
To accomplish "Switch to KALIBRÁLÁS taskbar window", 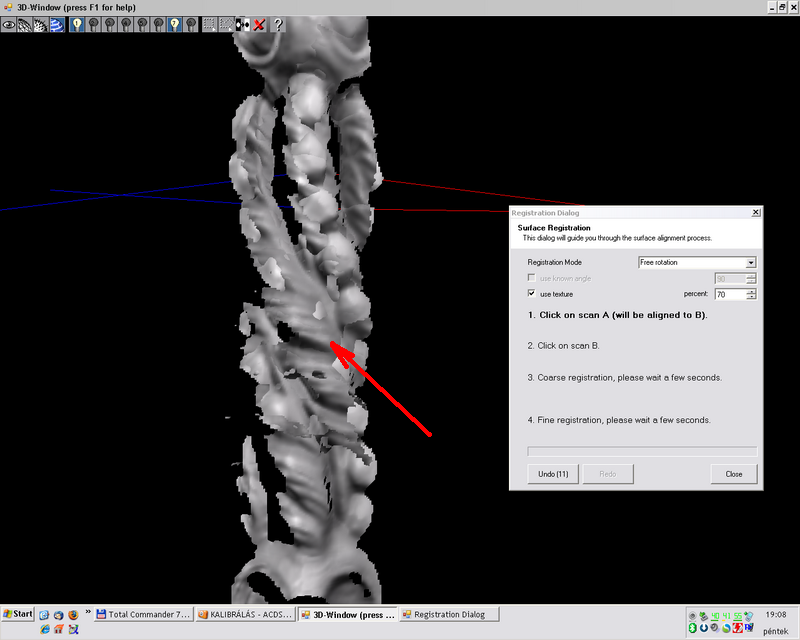I will tap(246, 614).
